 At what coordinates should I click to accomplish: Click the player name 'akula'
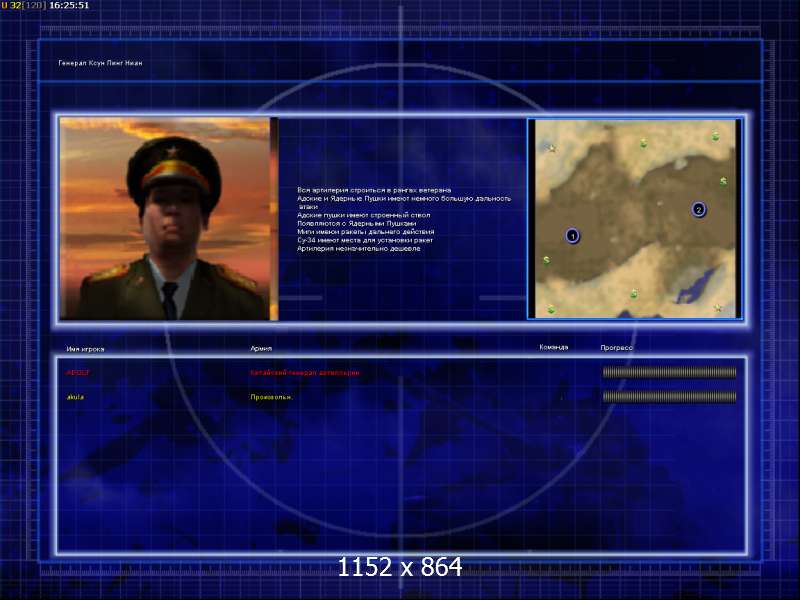pyautogui.click(x=76, y=396)
